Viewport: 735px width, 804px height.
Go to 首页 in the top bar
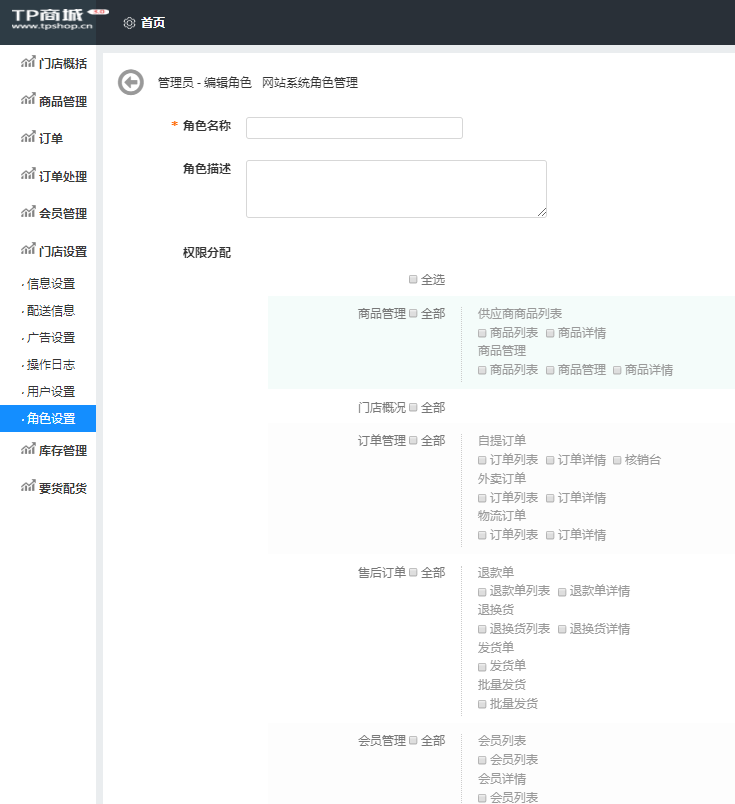coord(153,23)
